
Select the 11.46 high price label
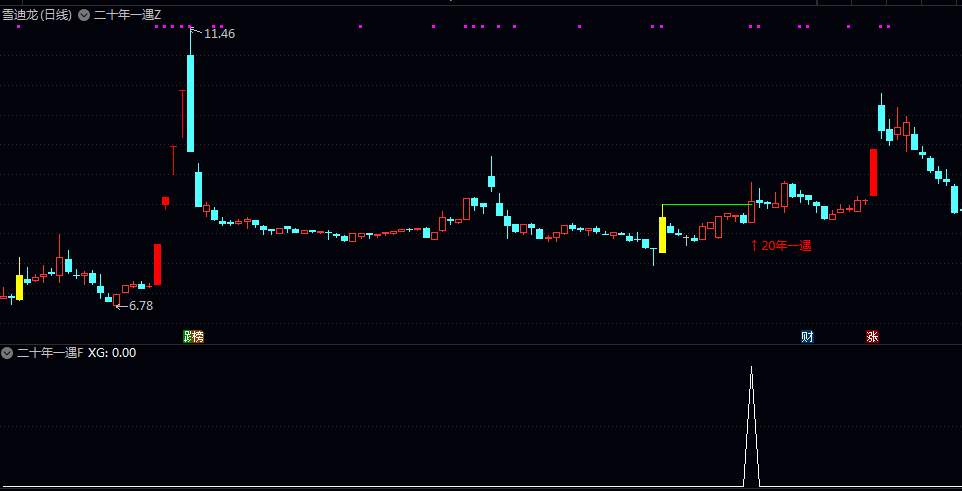(x=219, y=34)
